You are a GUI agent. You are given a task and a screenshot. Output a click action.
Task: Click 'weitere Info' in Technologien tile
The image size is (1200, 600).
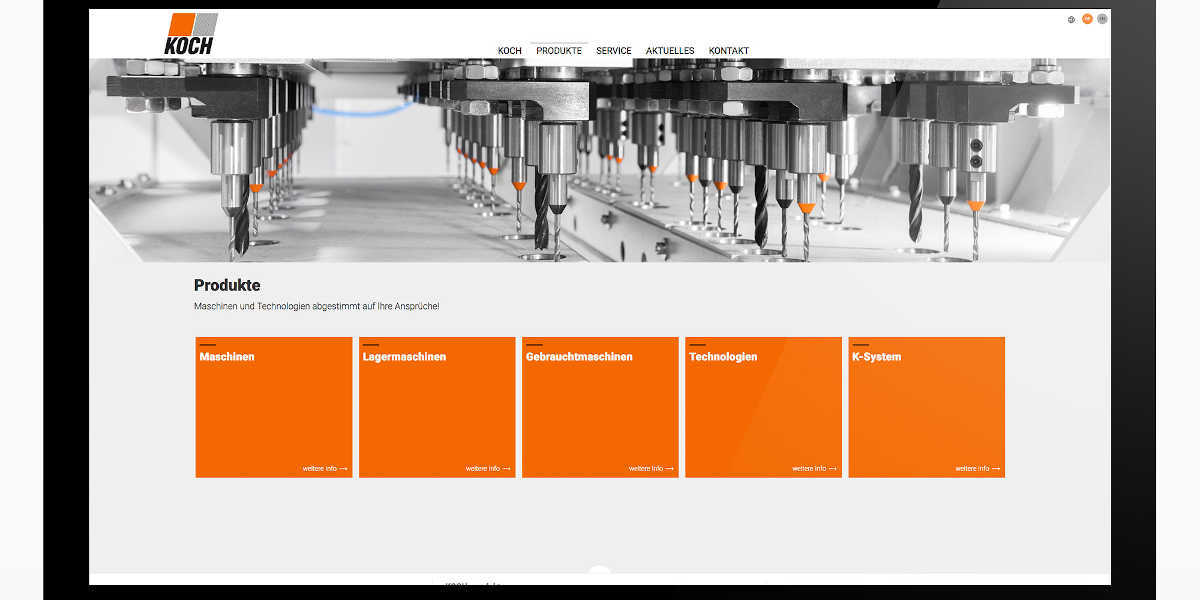pos(814,469)
